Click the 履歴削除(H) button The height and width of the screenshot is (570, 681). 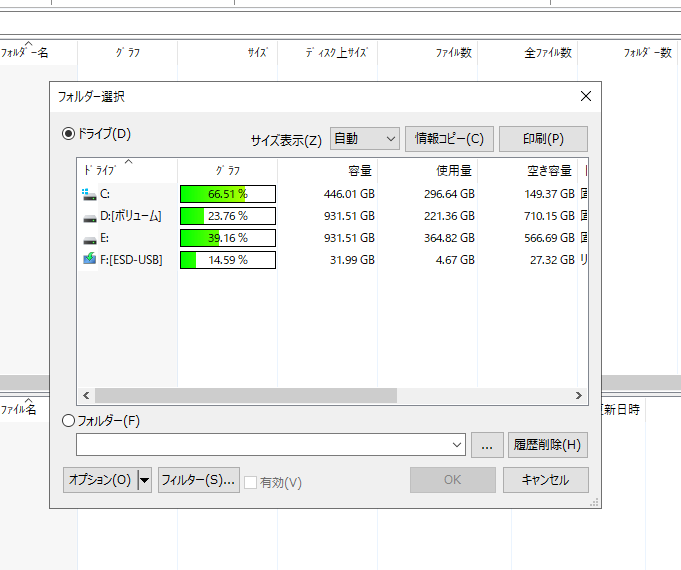click(x=546, y=445)
